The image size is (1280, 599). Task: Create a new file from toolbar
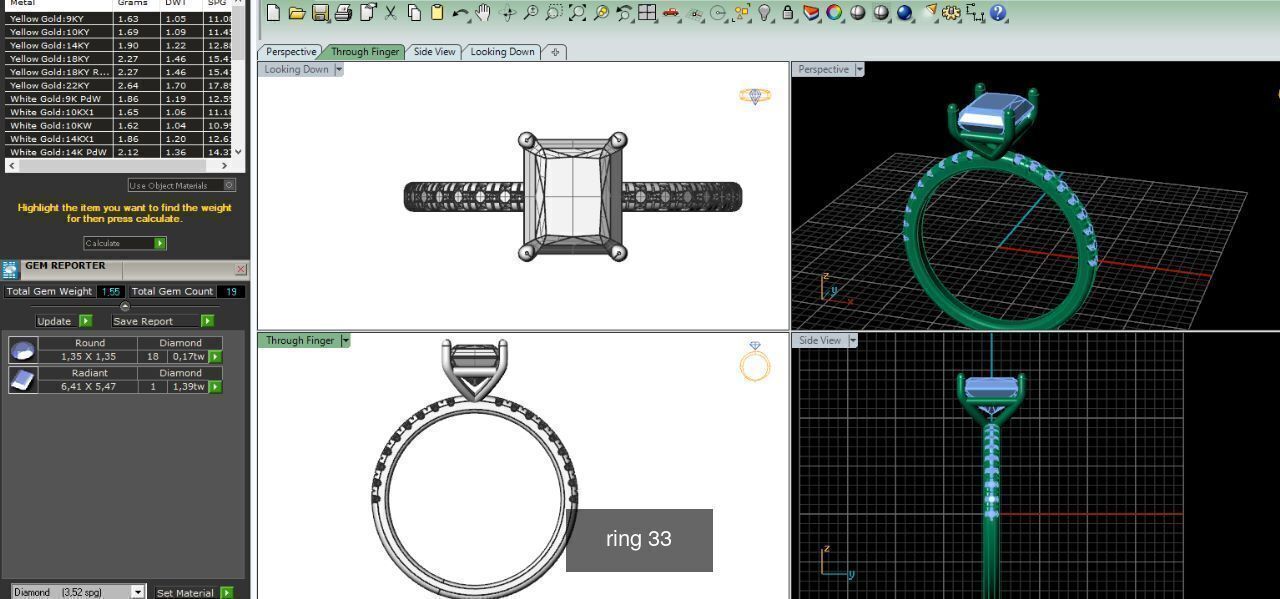273,13
